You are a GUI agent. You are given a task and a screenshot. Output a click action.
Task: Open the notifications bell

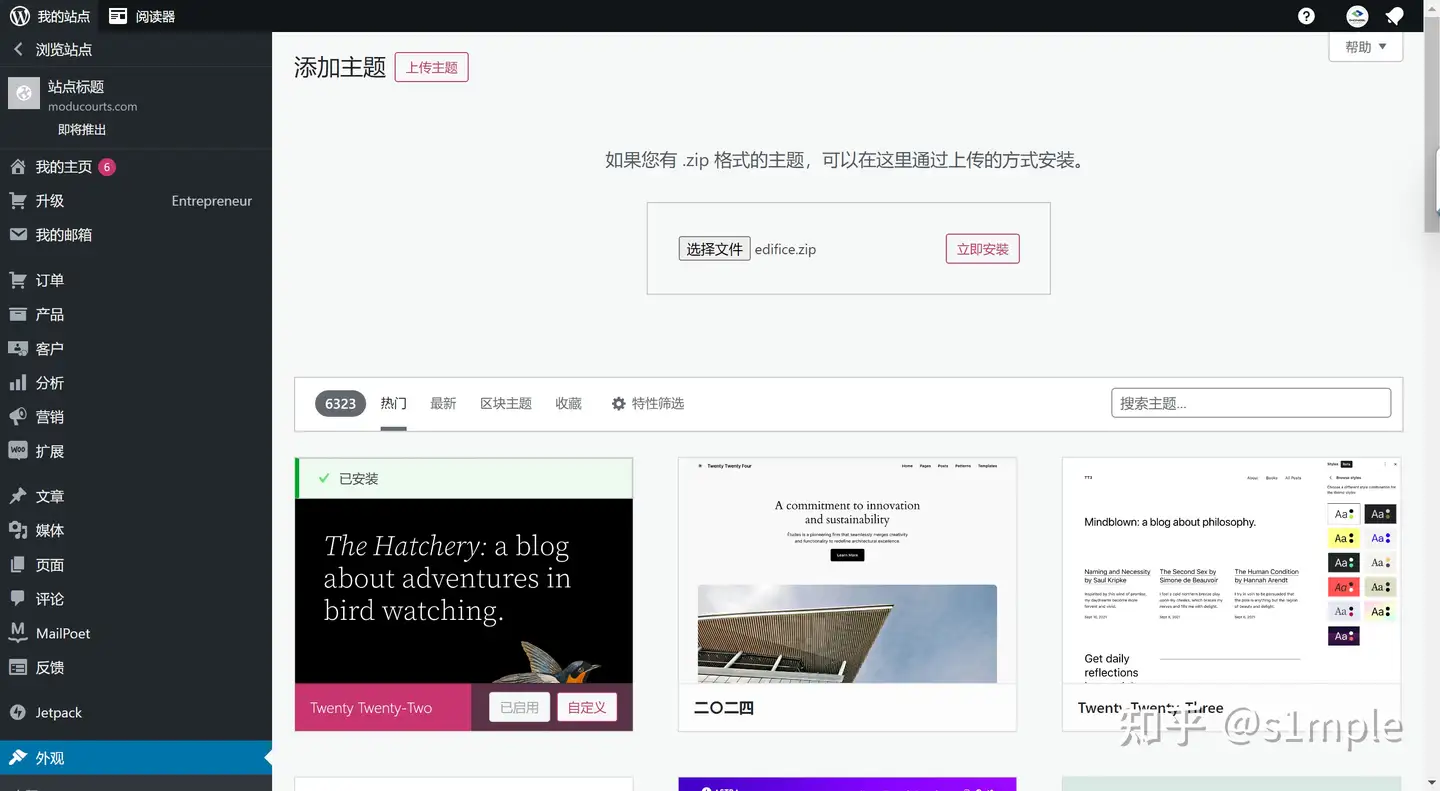(x=1394, y=16)
